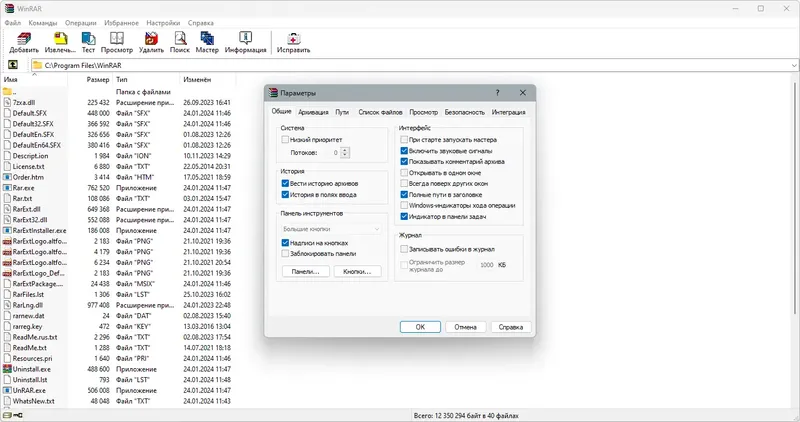
Task: Click the Добавить (Add) toolbar icon
Action: 24,42
